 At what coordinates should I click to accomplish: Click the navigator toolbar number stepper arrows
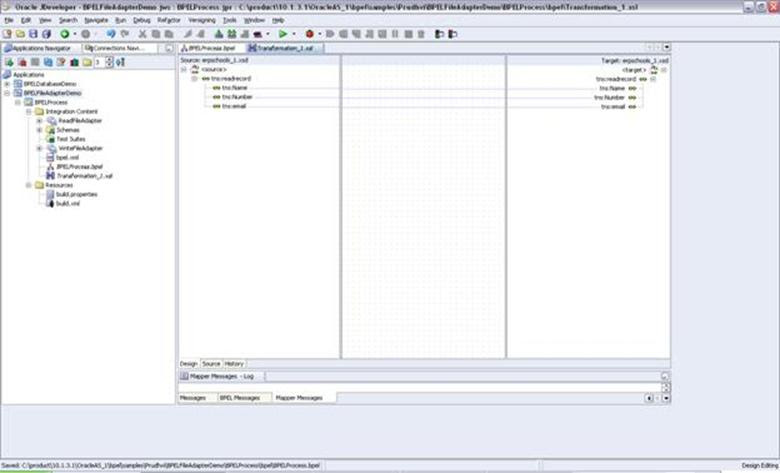(109, 62)
